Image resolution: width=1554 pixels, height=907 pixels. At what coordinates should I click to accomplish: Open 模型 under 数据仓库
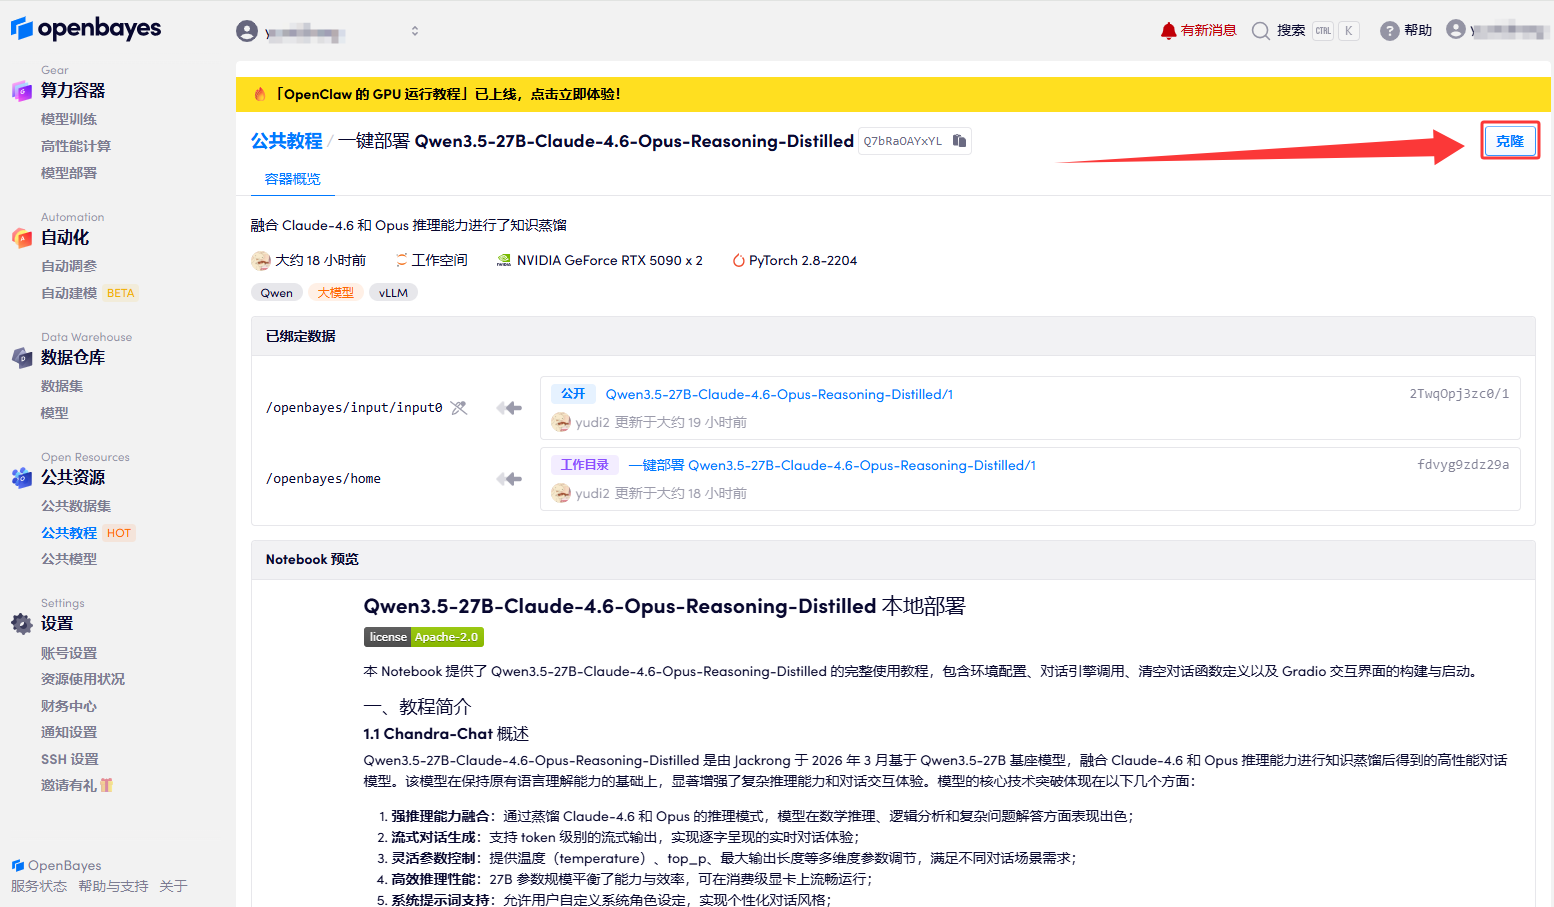click(55, 413)
